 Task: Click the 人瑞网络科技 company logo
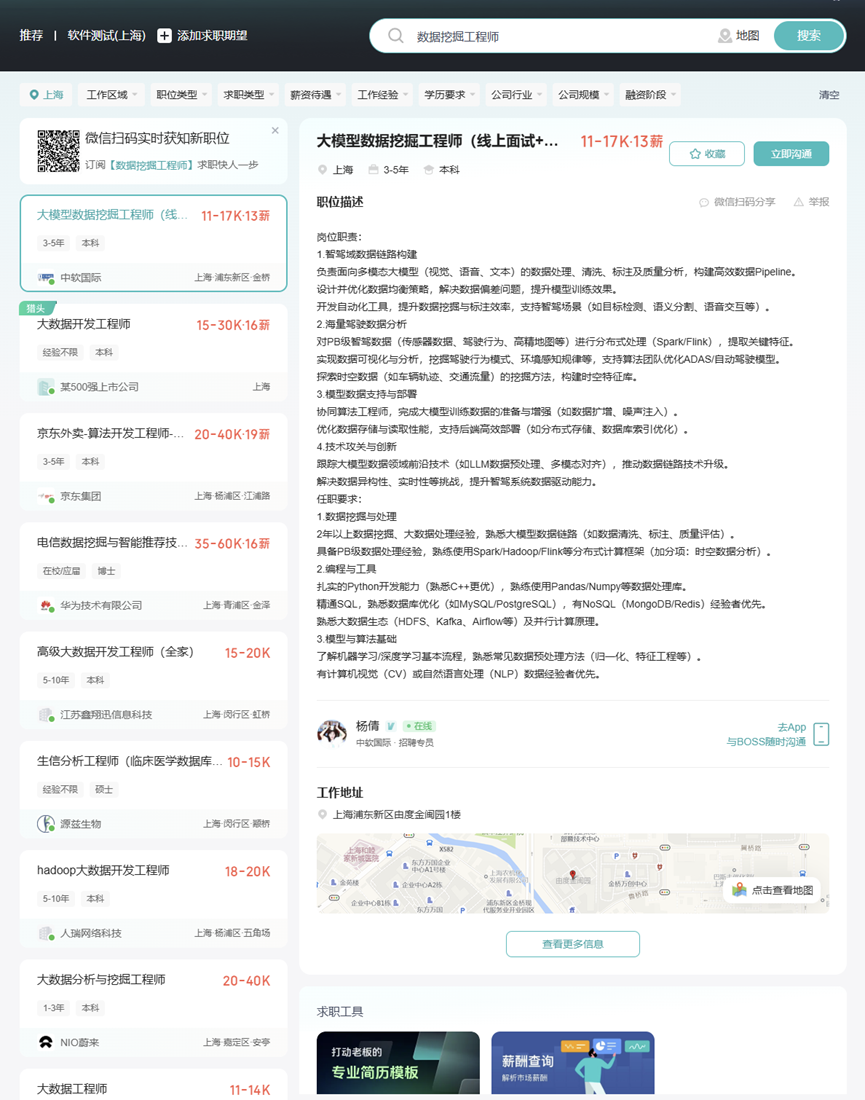pos(46,933)
